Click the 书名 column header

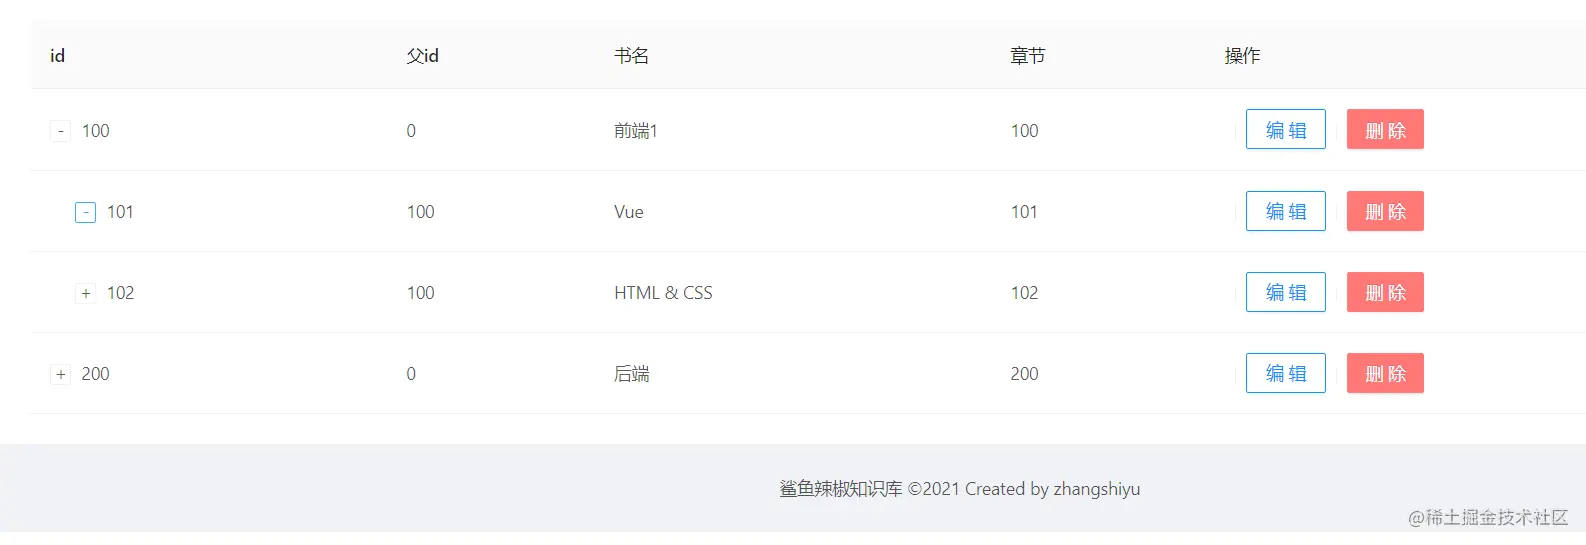pos(631,56)
